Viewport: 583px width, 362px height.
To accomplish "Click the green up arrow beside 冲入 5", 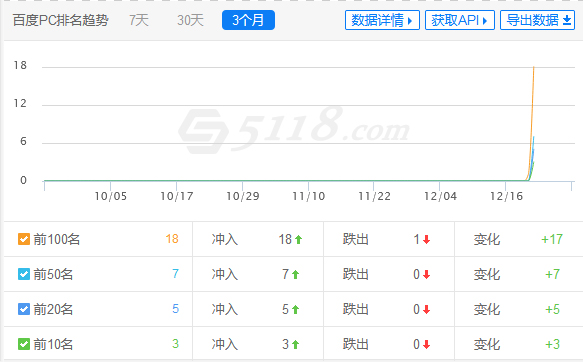I will click(x=296, y=309).
